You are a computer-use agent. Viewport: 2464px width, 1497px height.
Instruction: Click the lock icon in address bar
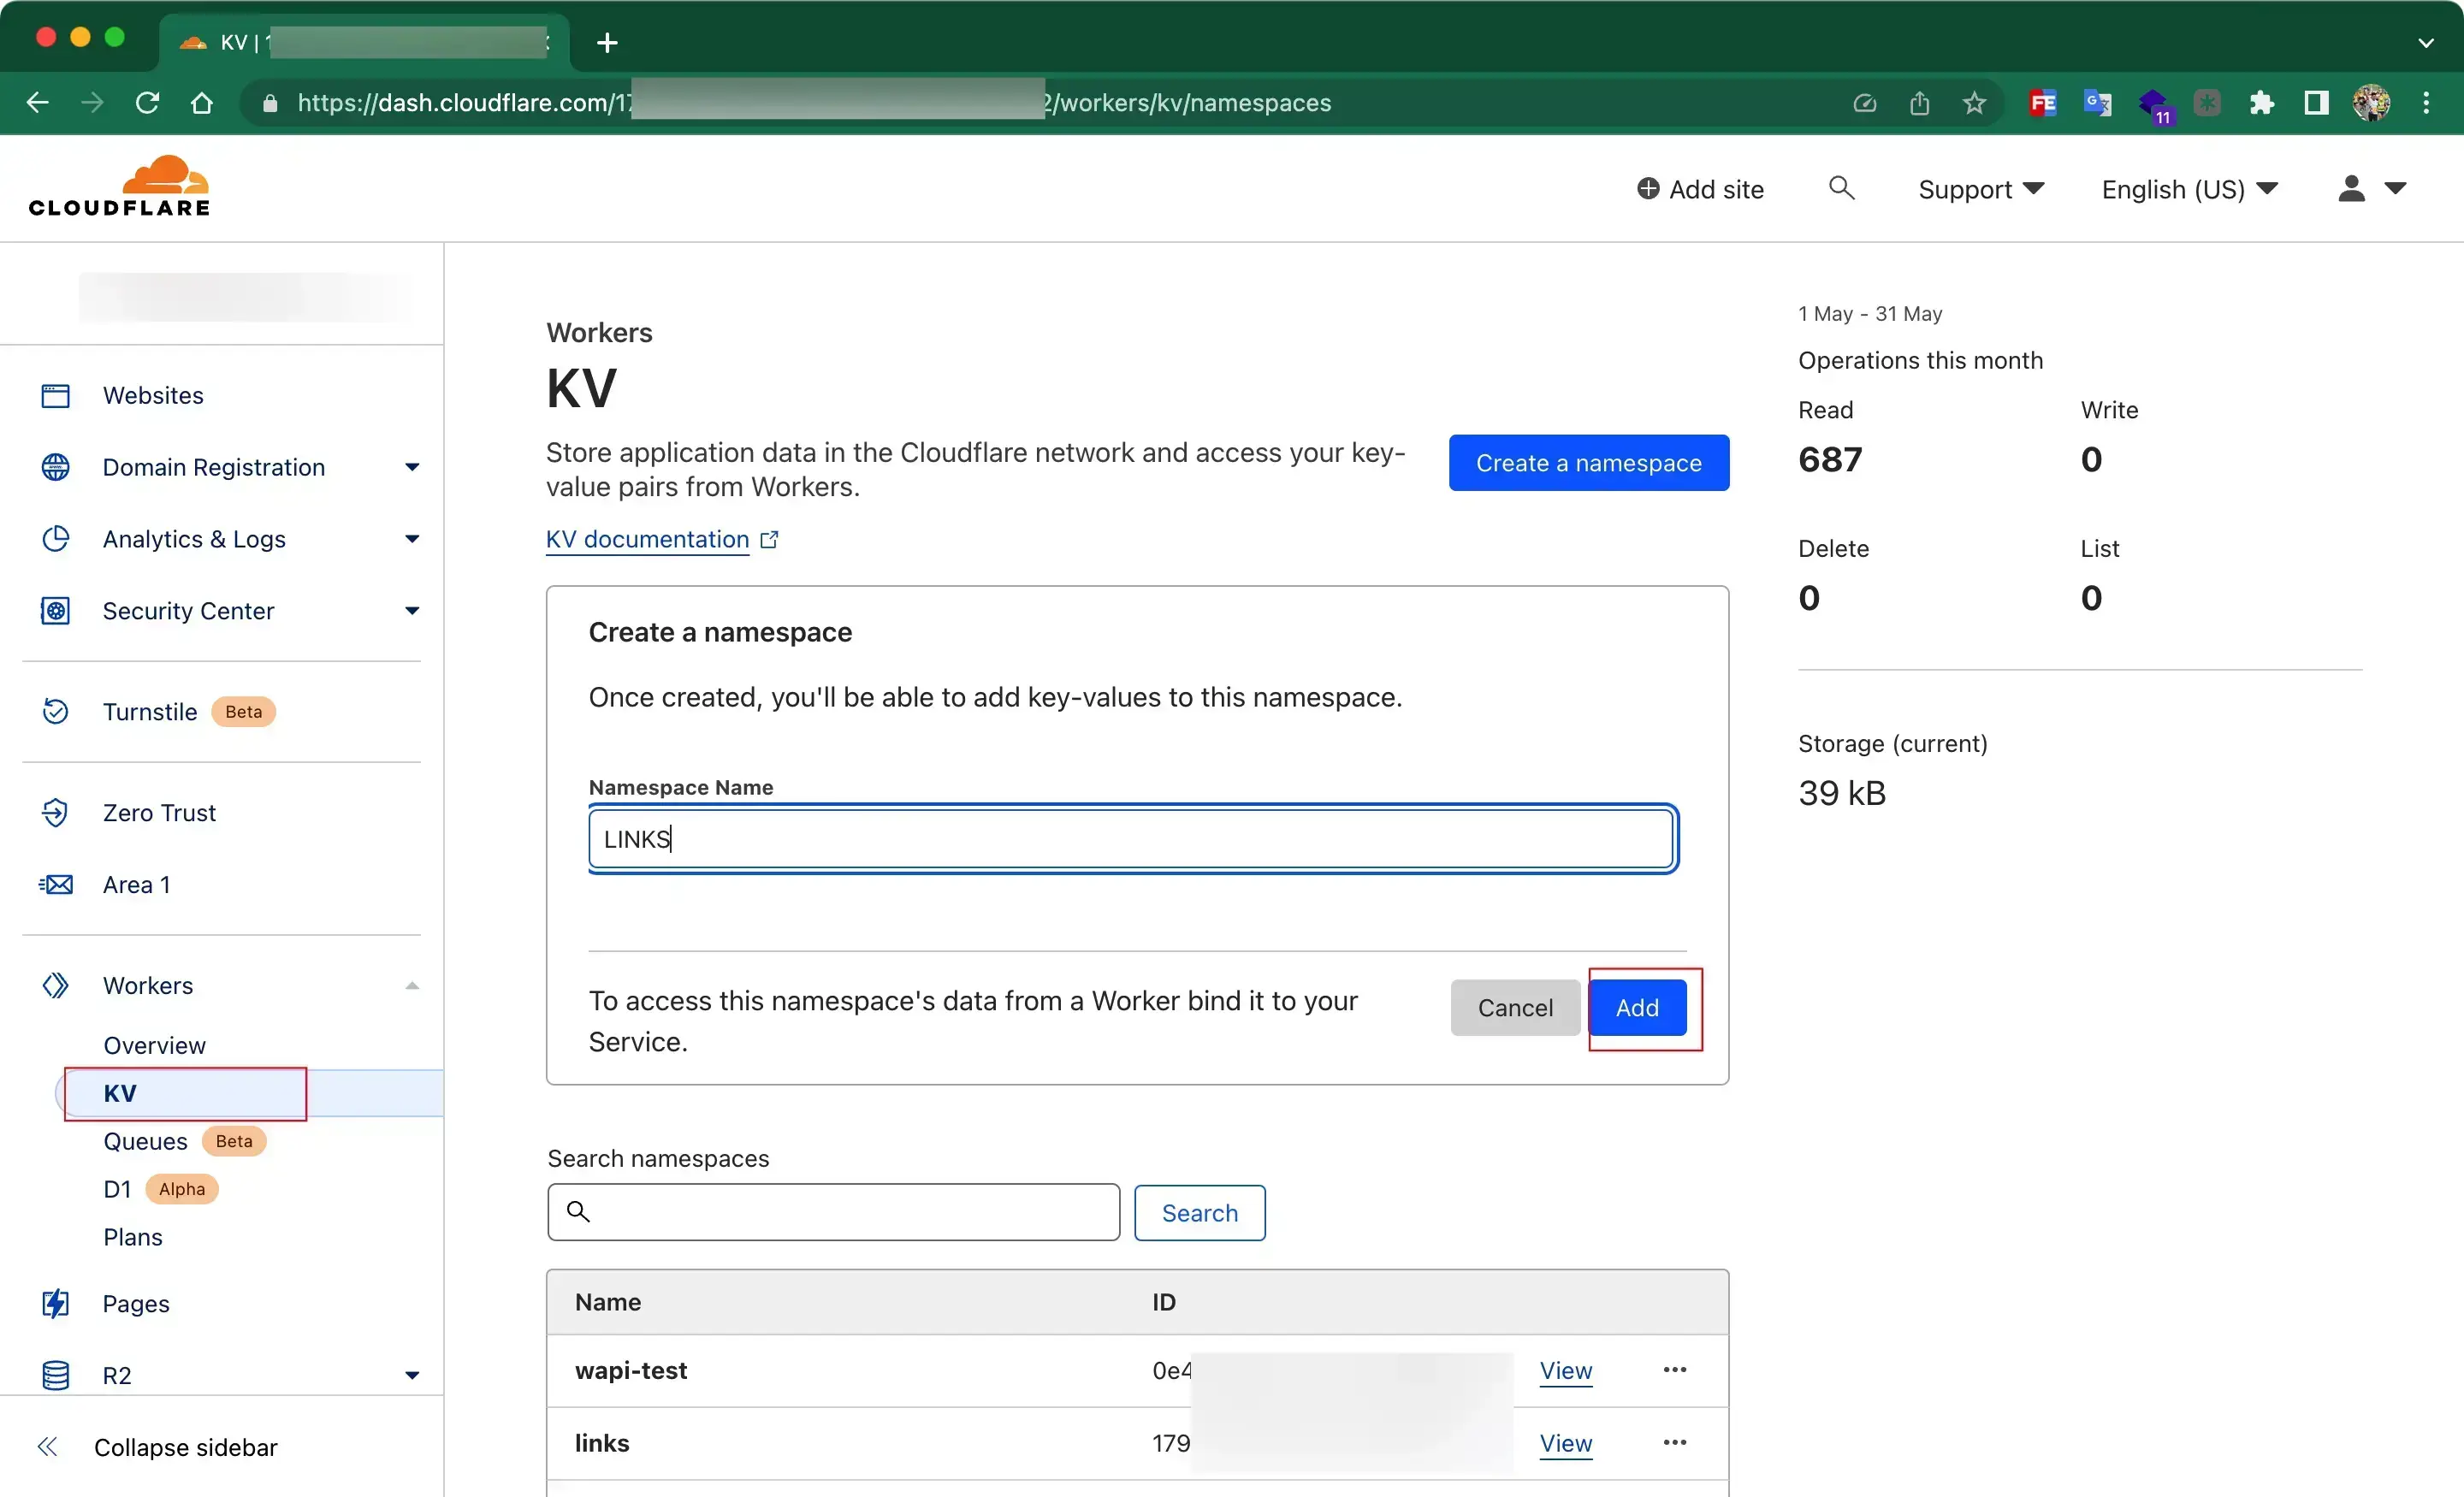269,103
